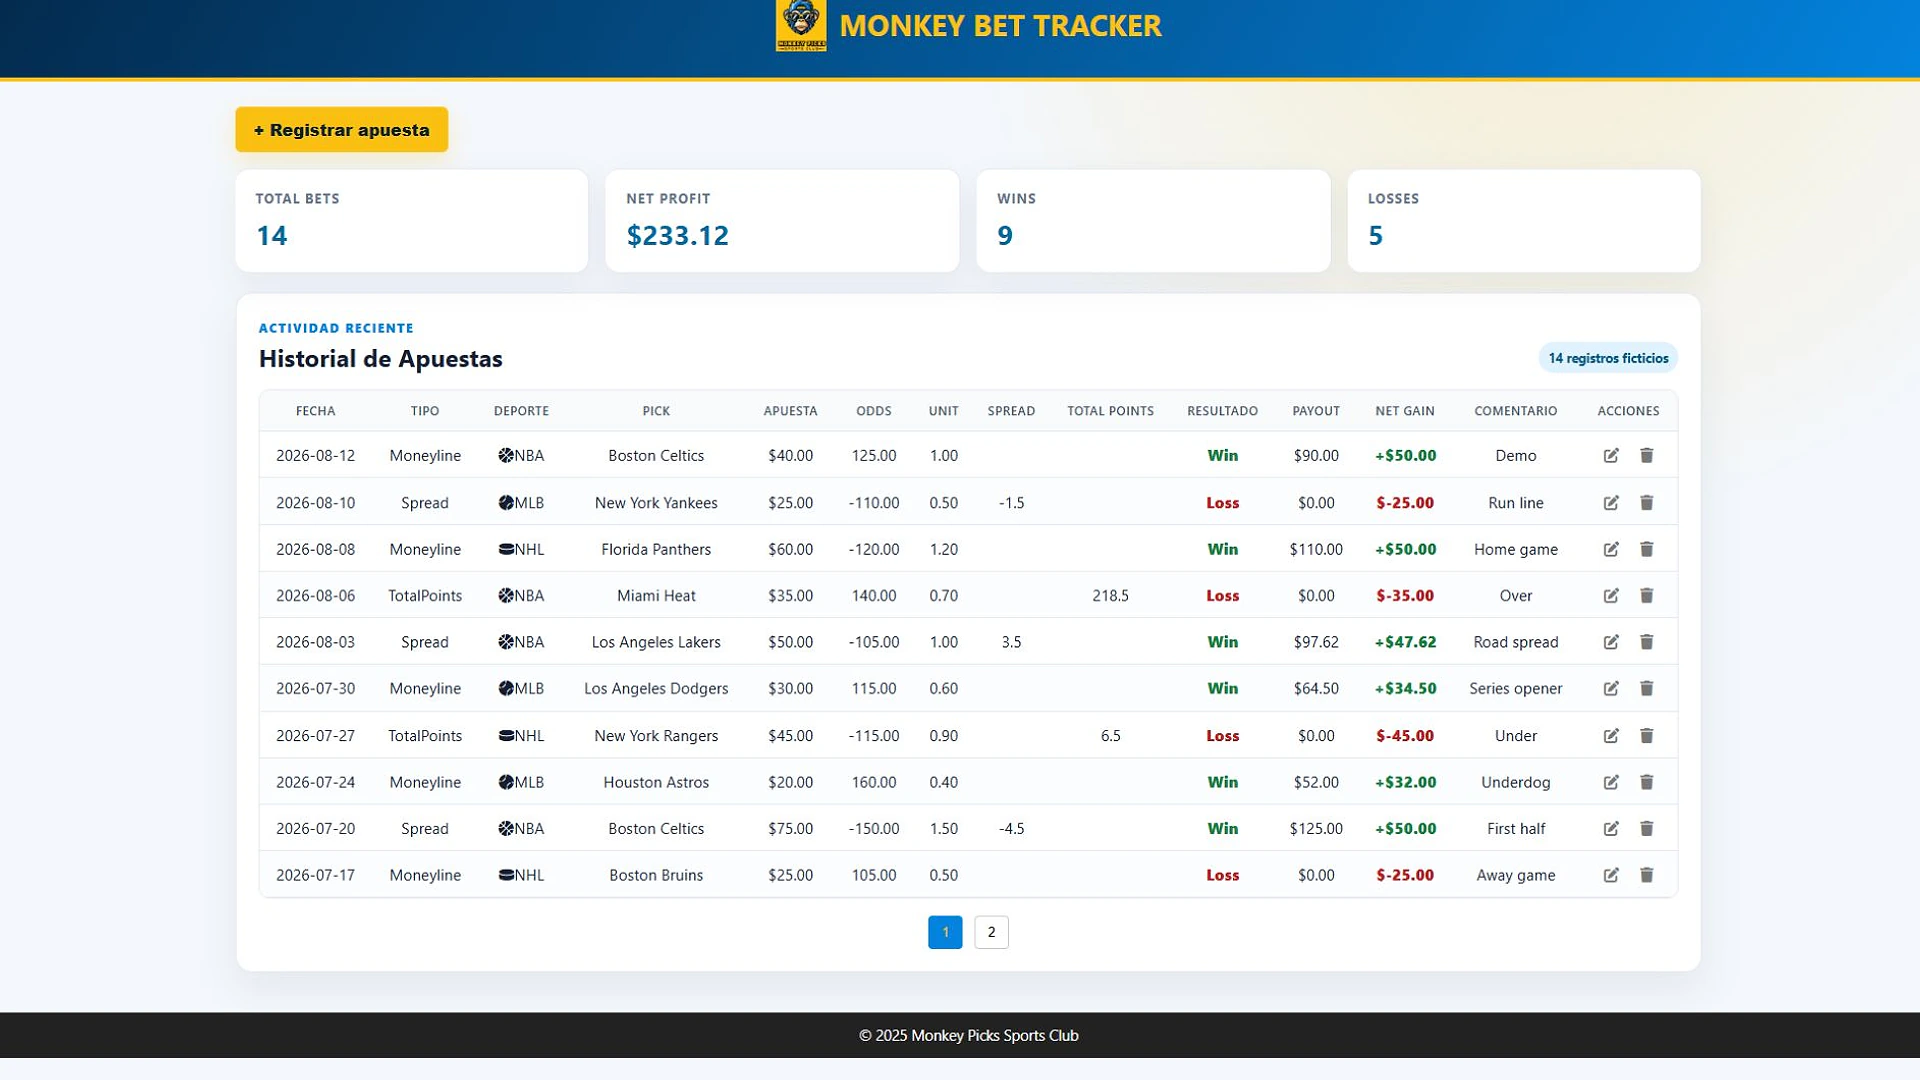Screen dimensions: 1920x1080
Task: Edit the Los Angeles Dodgers bet
Action: (x=1611, y=689)
